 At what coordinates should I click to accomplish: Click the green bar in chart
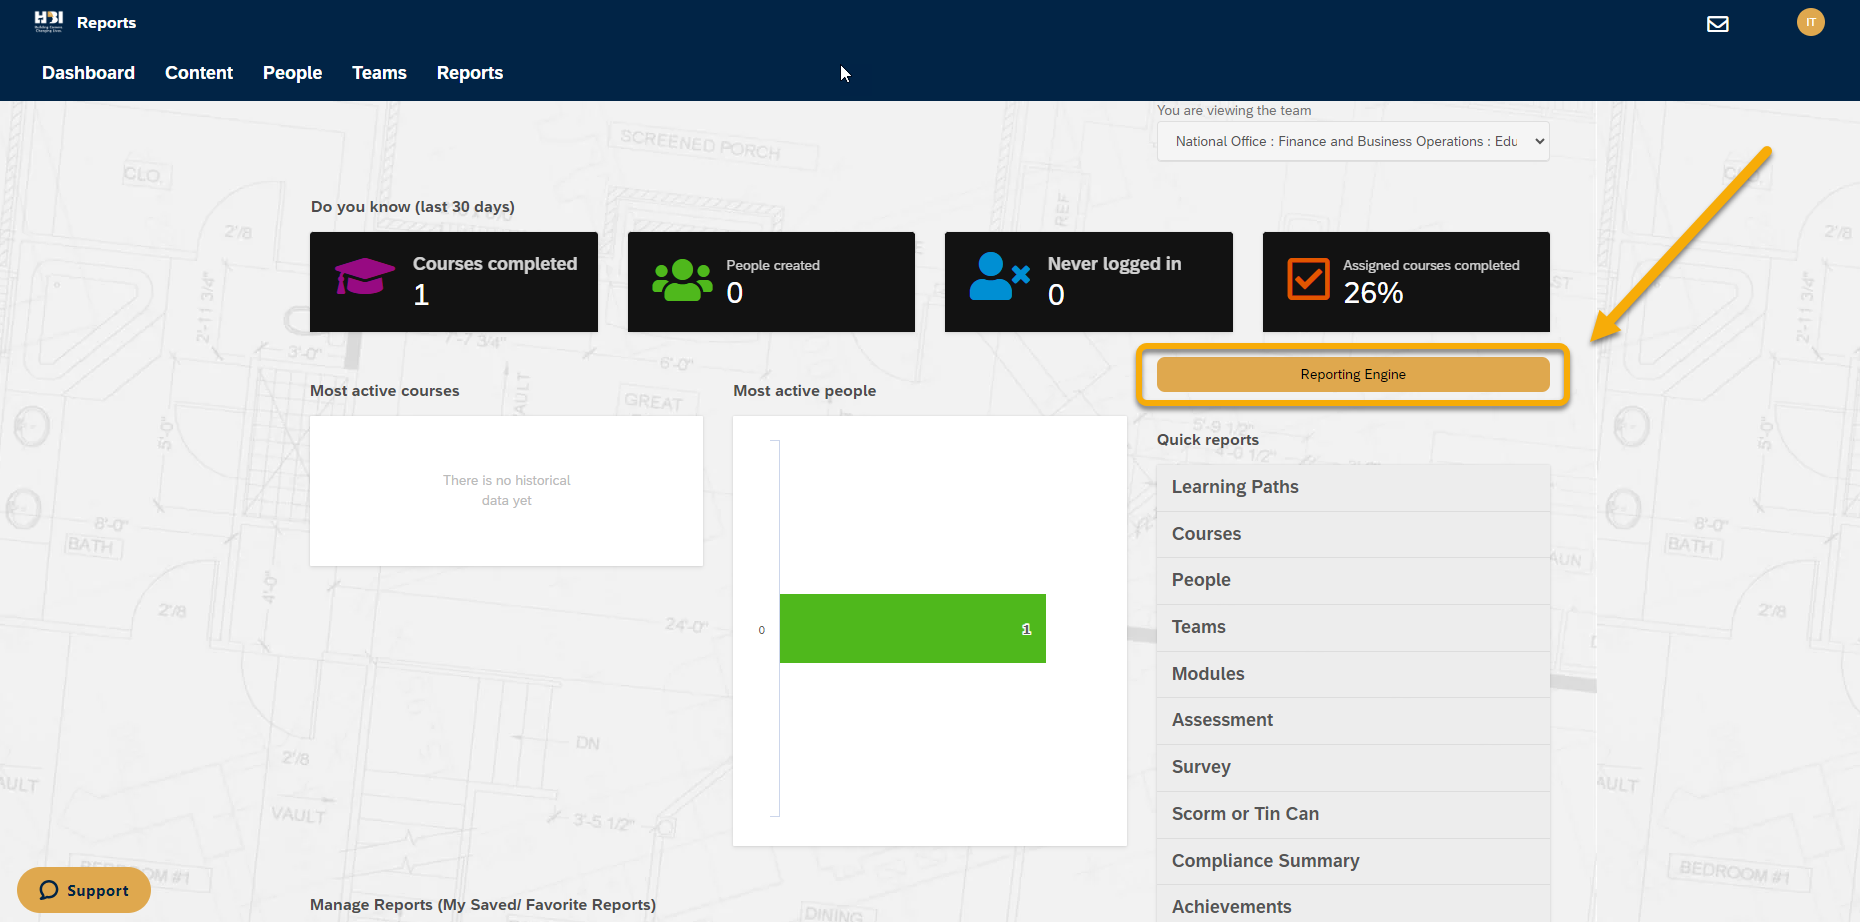912,629
